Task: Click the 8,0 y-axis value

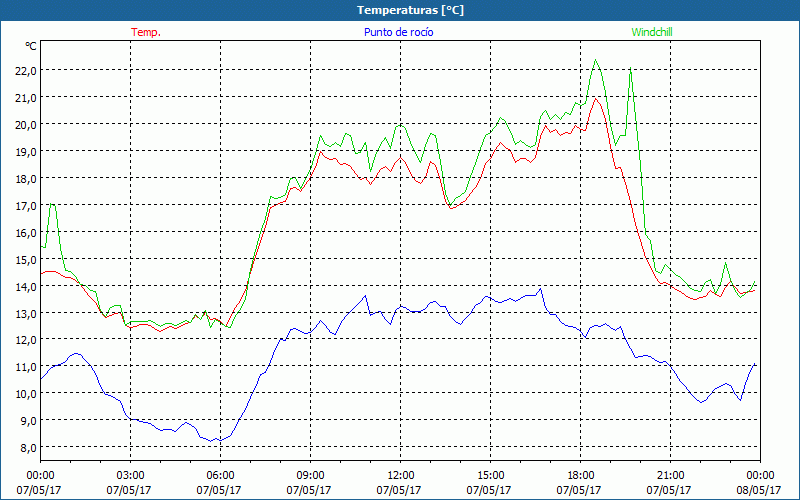Action: tap(24, 448)
